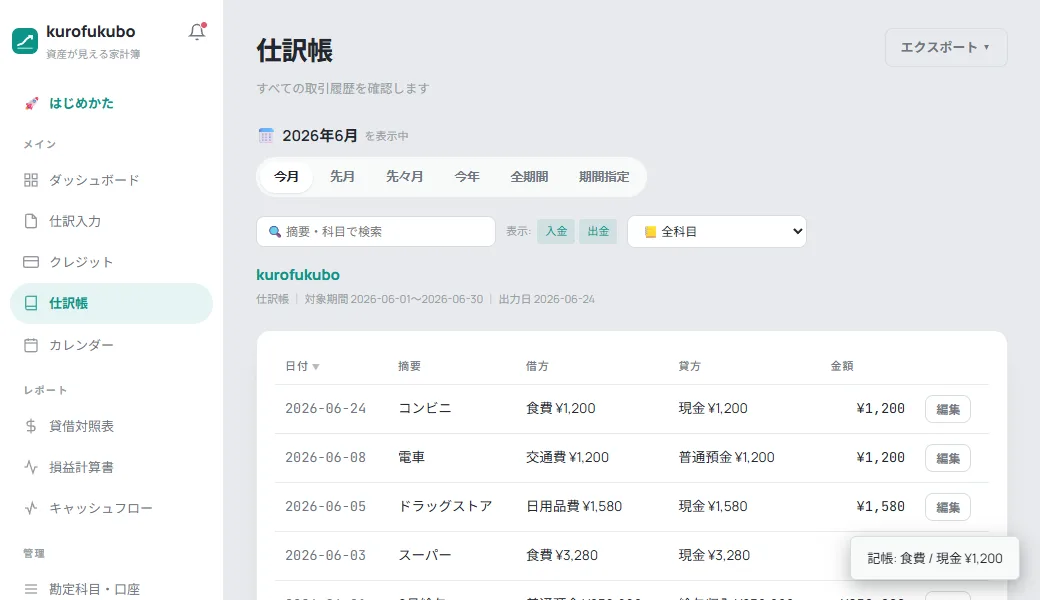
Task: Click the date 2026-06-24
Action: (x=326, y=408)
